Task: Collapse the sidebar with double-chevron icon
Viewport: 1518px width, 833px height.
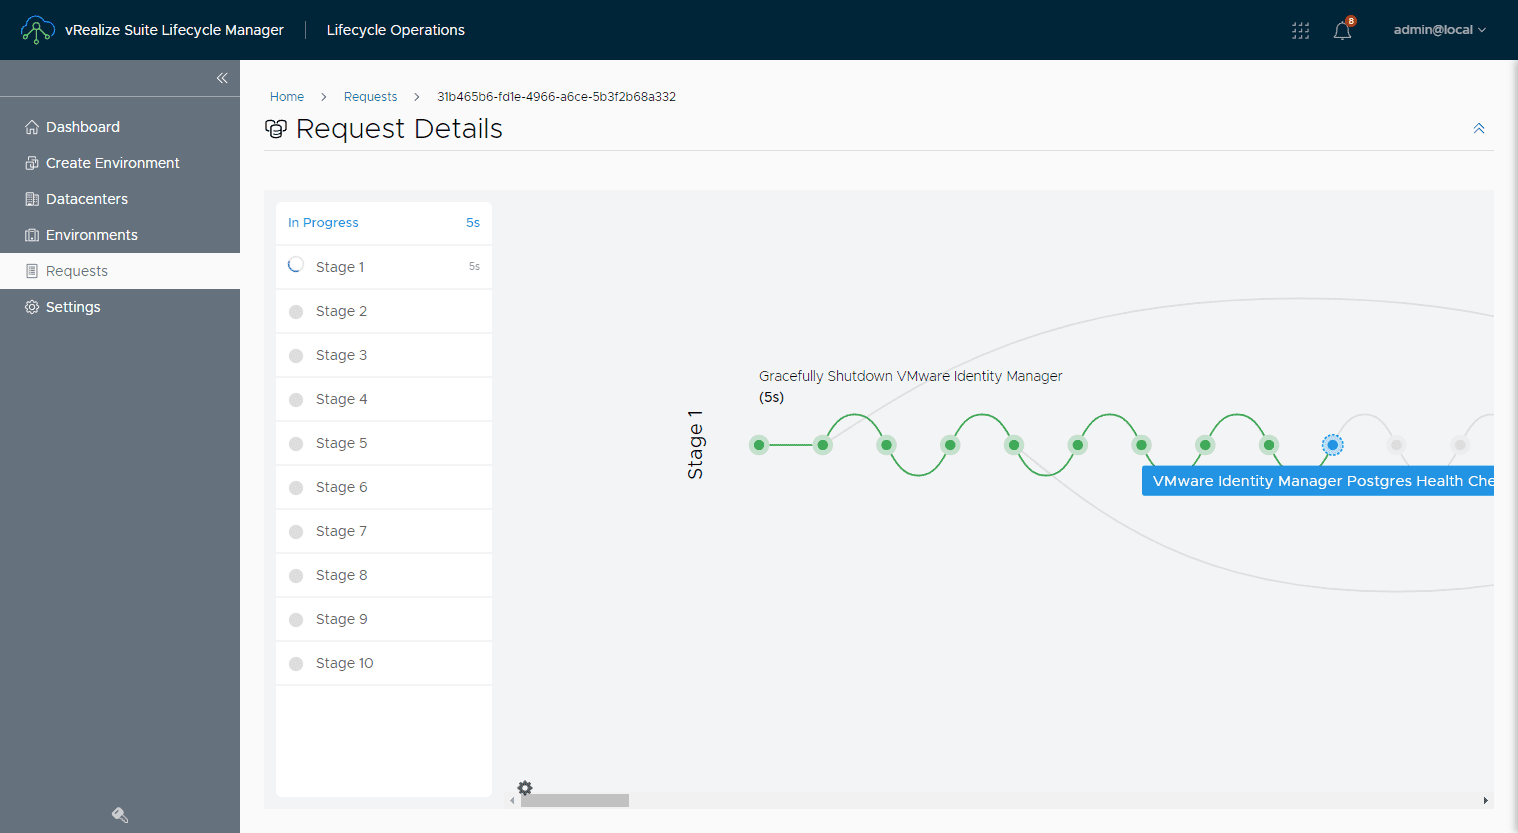Action: click(222, 78)
